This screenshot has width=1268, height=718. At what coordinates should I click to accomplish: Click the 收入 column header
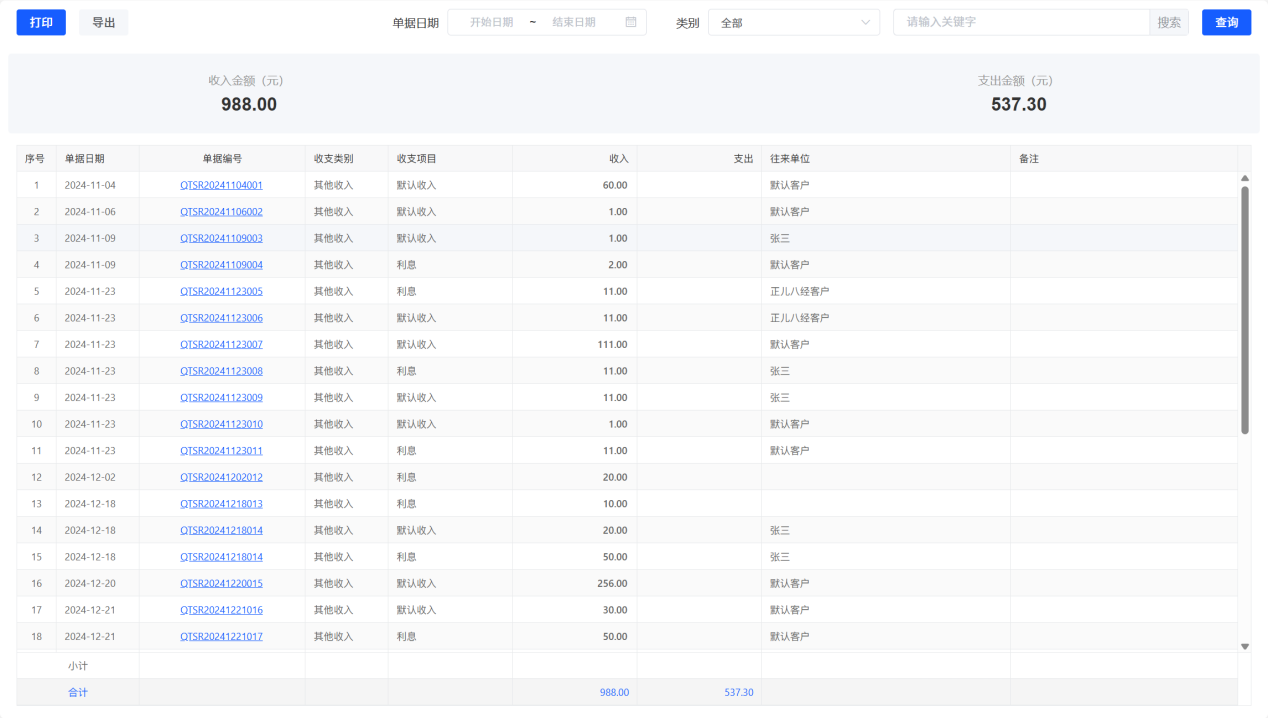[x=618, y=158]
